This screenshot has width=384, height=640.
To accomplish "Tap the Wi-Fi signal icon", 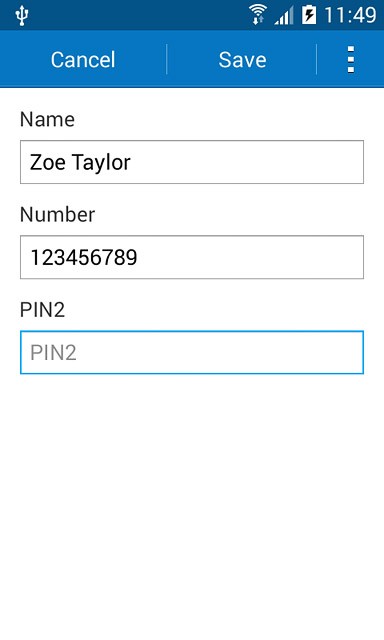I will click(x=258, y=15).
